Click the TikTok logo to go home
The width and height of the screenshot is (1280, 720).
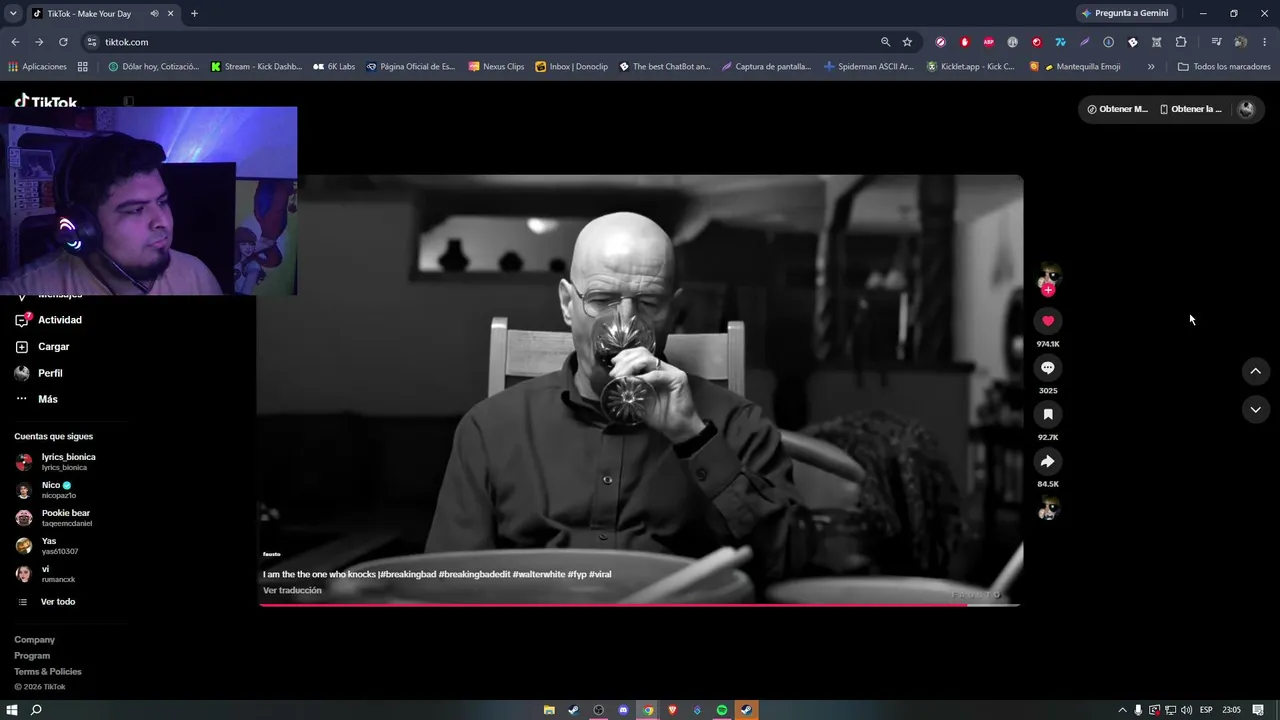(46, 101)
